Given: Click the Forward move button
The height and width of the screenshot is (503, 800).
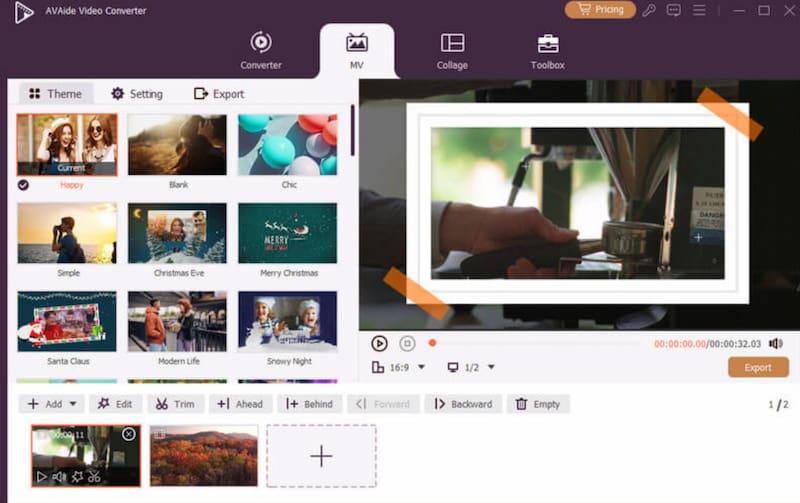Looking at the screenshot, I should pyautogui.click(x=383, y=404).
